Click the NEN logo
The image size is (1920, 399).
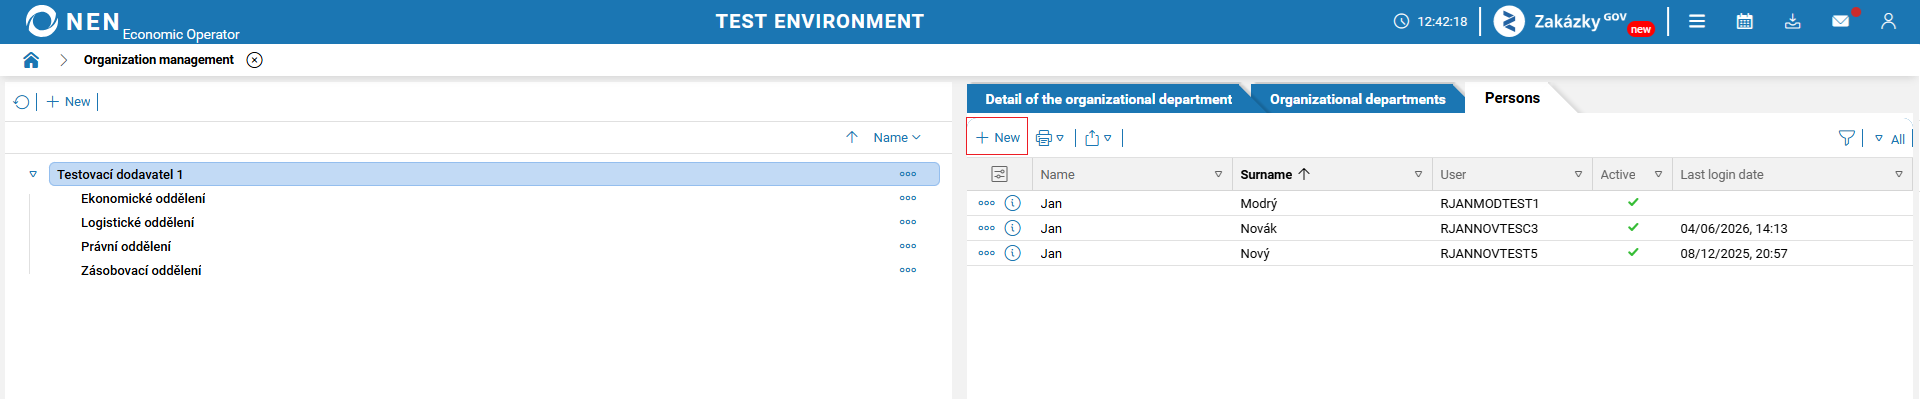tap(72, 21)
